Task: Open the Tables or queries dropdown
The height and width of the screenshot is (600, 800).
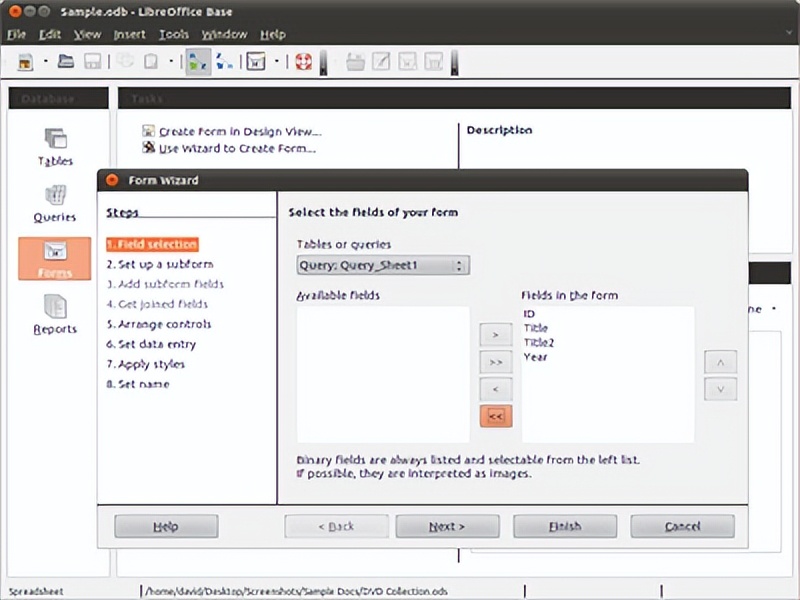Action: (383, 265)
